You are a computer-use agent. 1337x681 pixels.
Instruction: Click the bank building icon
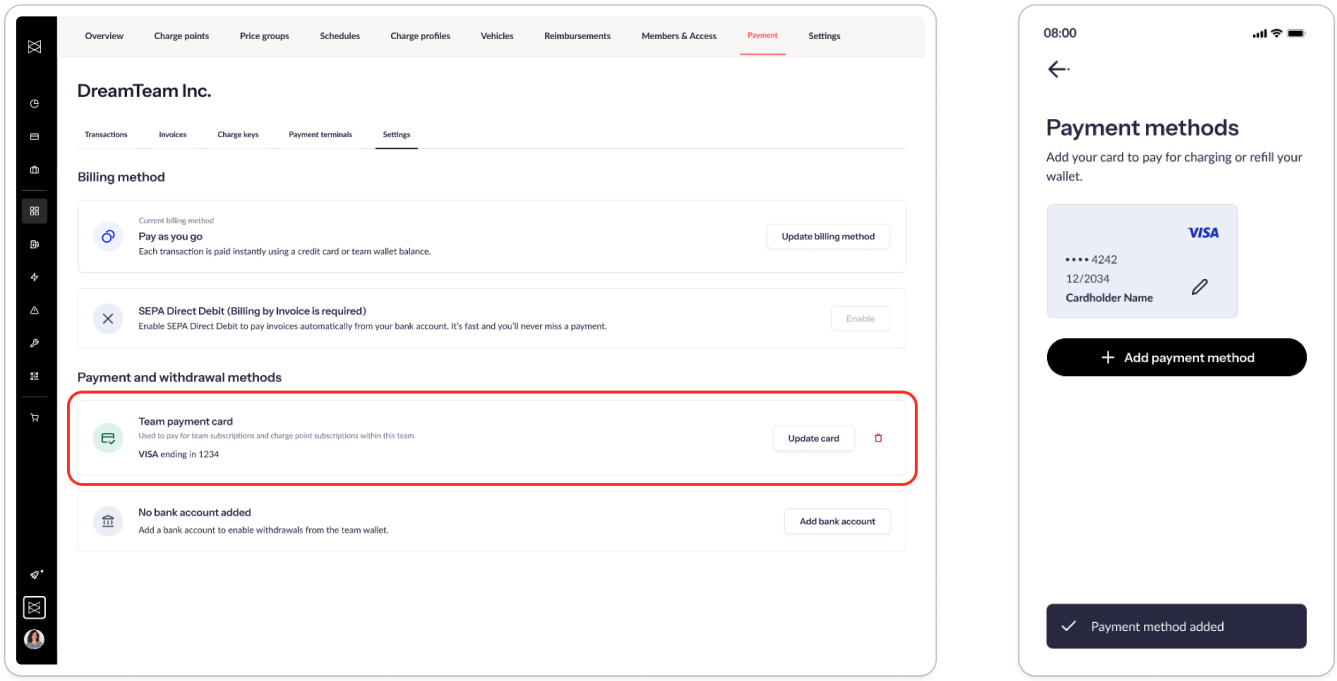[108, 521]
